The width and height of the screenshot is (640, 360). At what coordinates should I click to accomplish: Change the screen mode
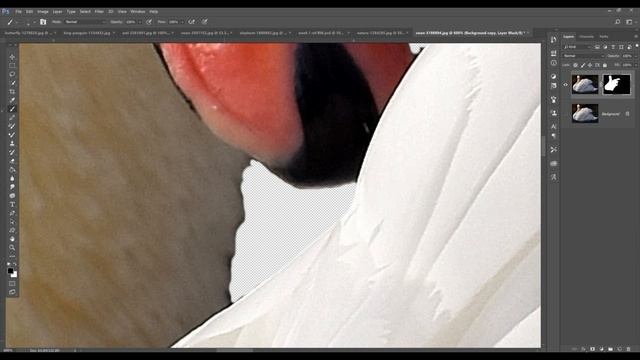[x=12, y=292]
